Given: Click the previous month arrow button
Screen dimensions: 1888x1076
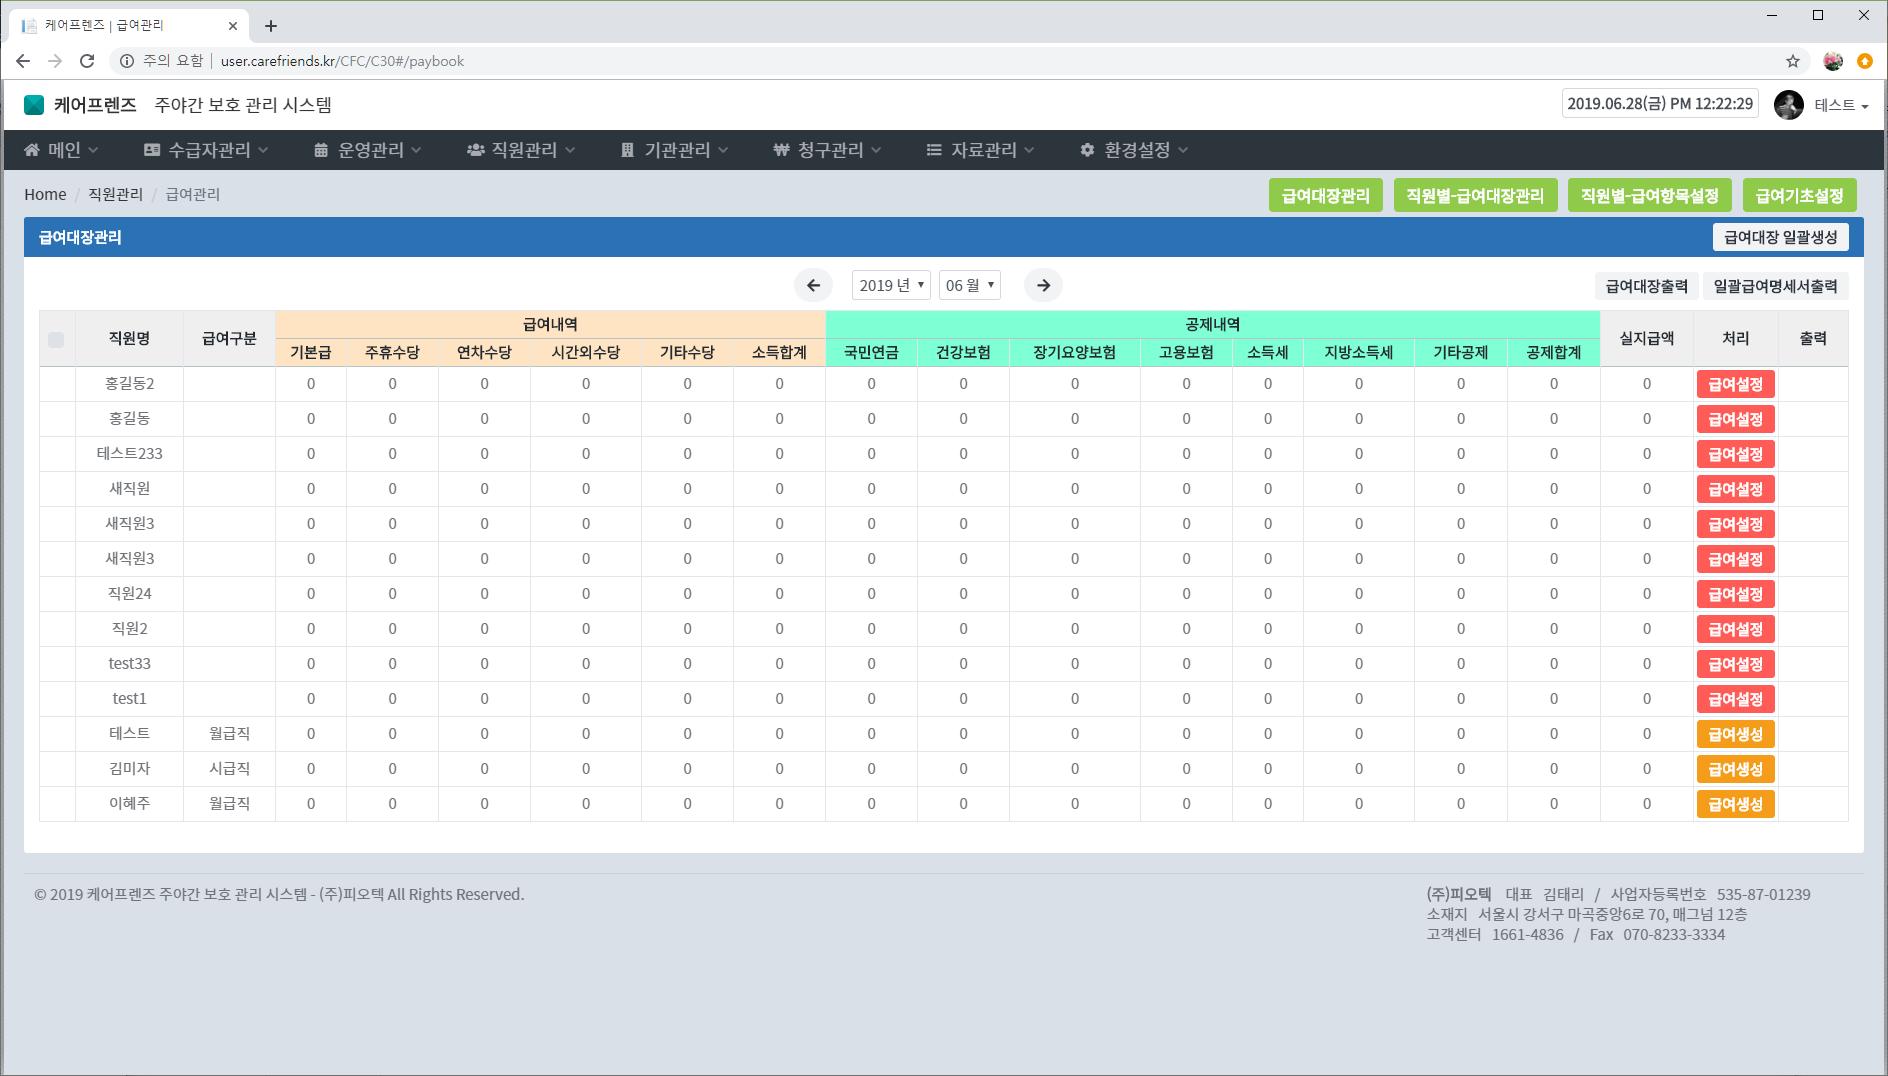Looking at the screenshot, I should tap(813, 286).
